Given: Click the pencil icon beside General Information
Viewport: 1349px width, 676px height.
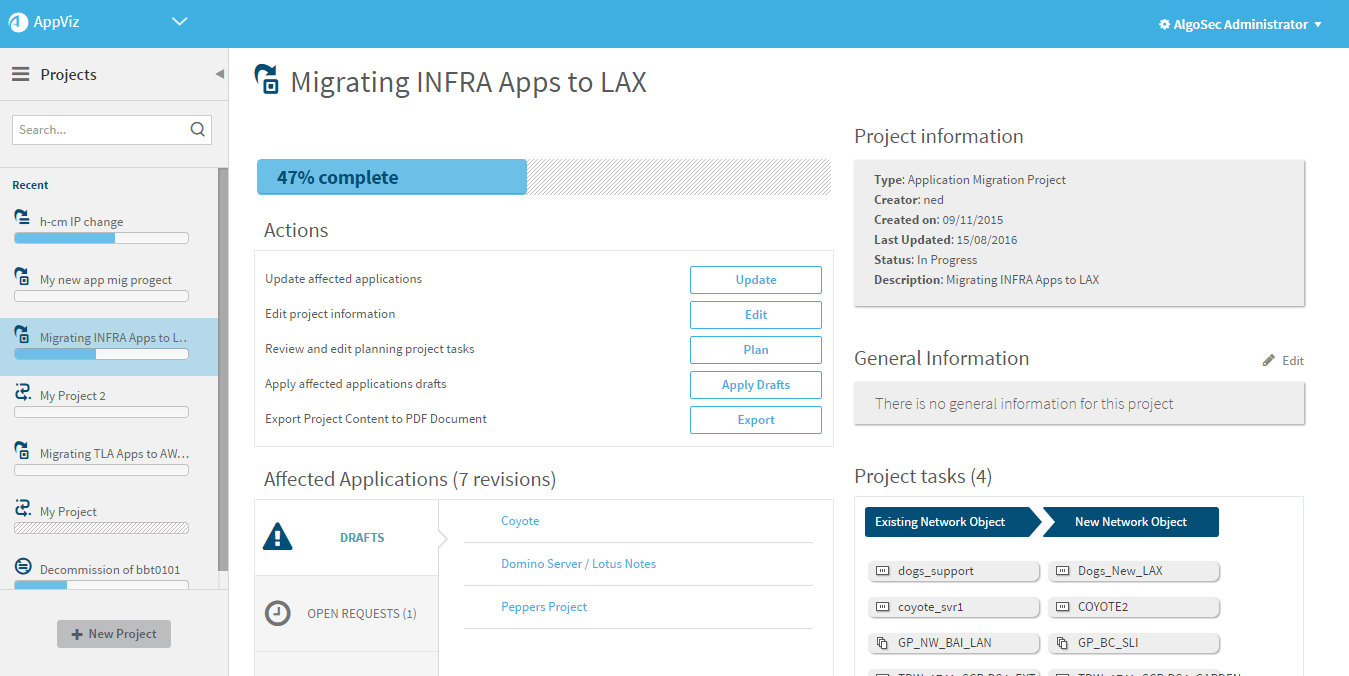Looking at the screenshot, I should click(1269, 360).
